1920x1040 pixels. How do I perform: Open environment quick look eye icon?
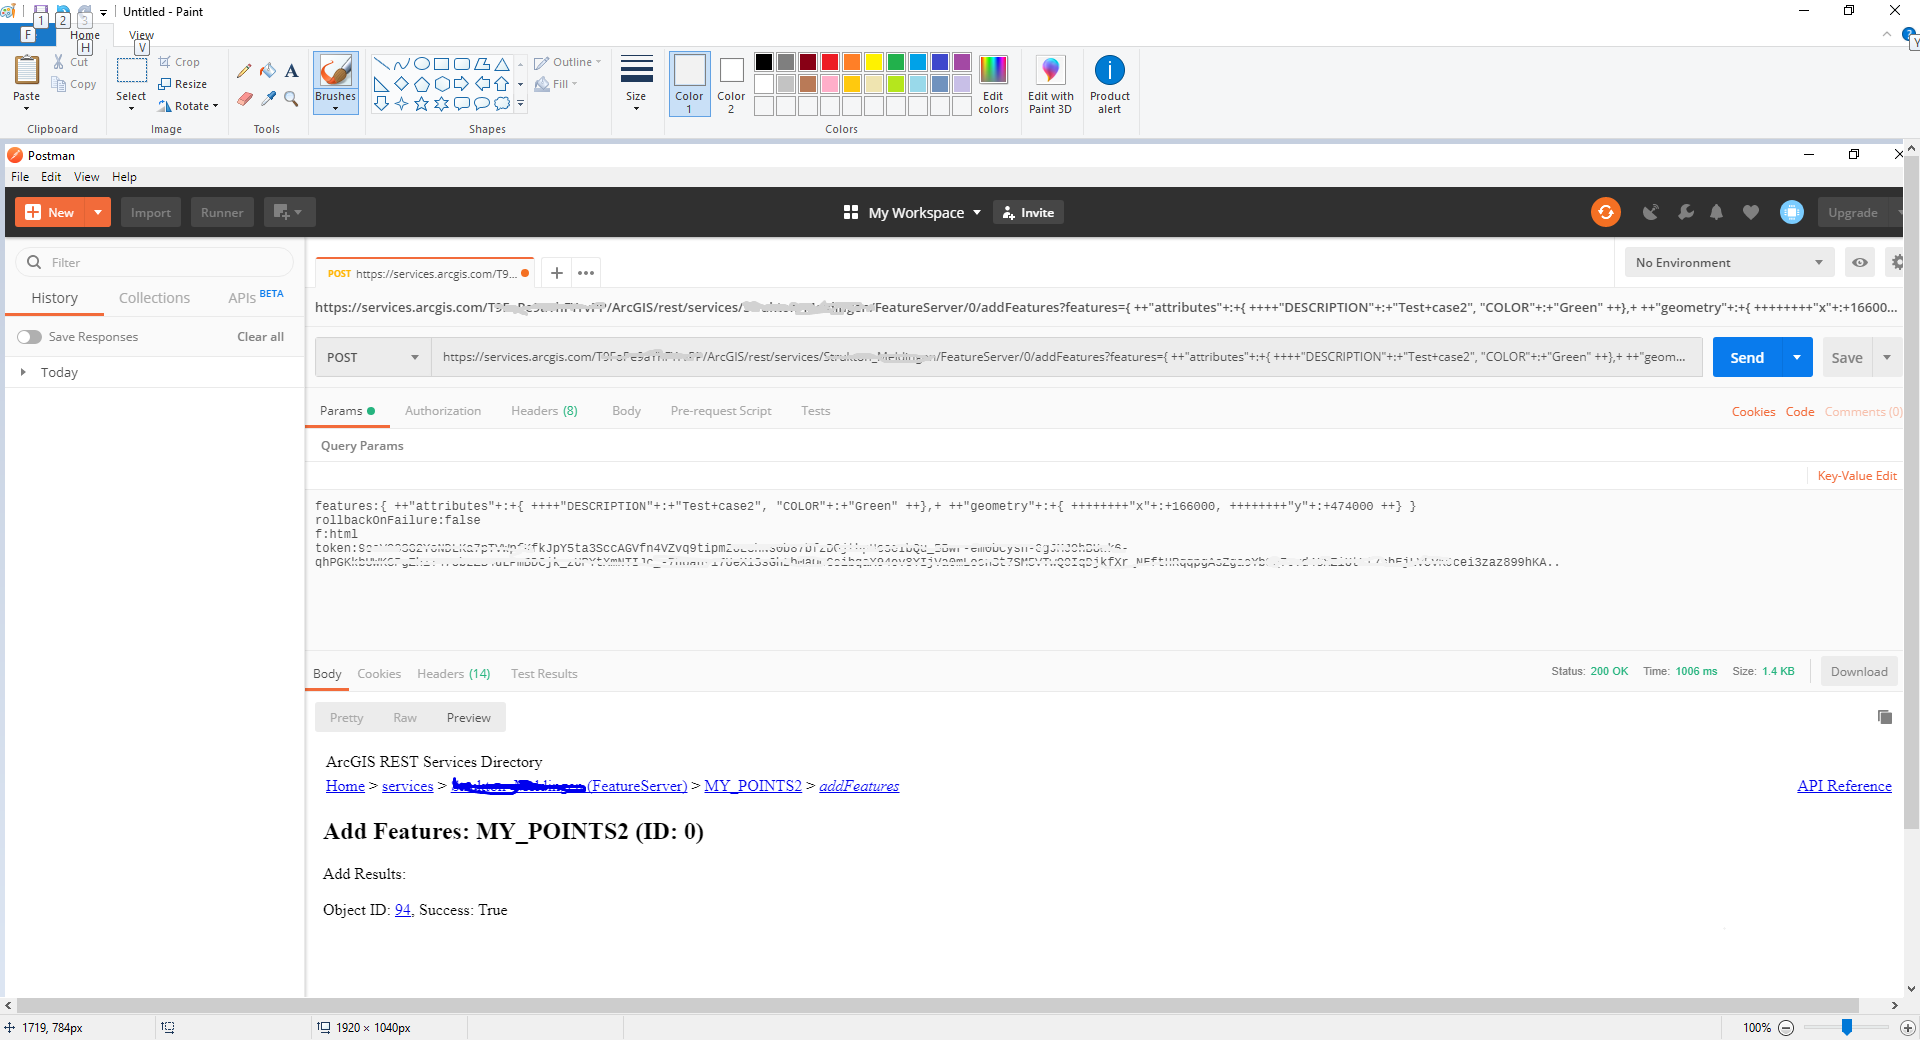[1860, 263]
